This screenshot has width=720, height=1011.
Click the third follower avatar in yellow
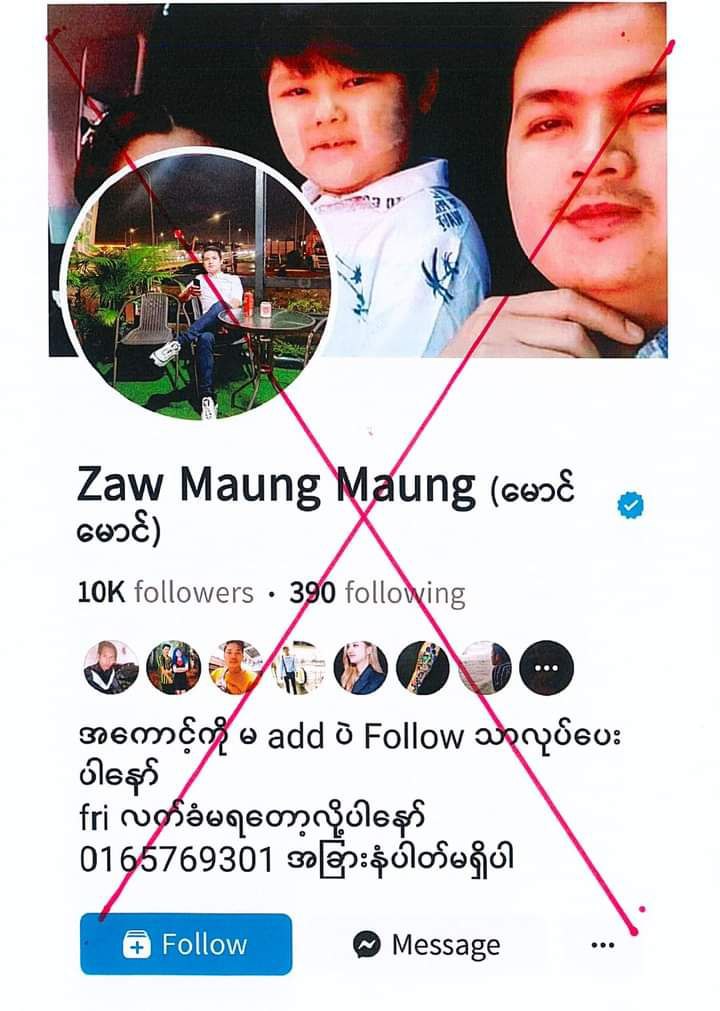click(x=236, y=667)
